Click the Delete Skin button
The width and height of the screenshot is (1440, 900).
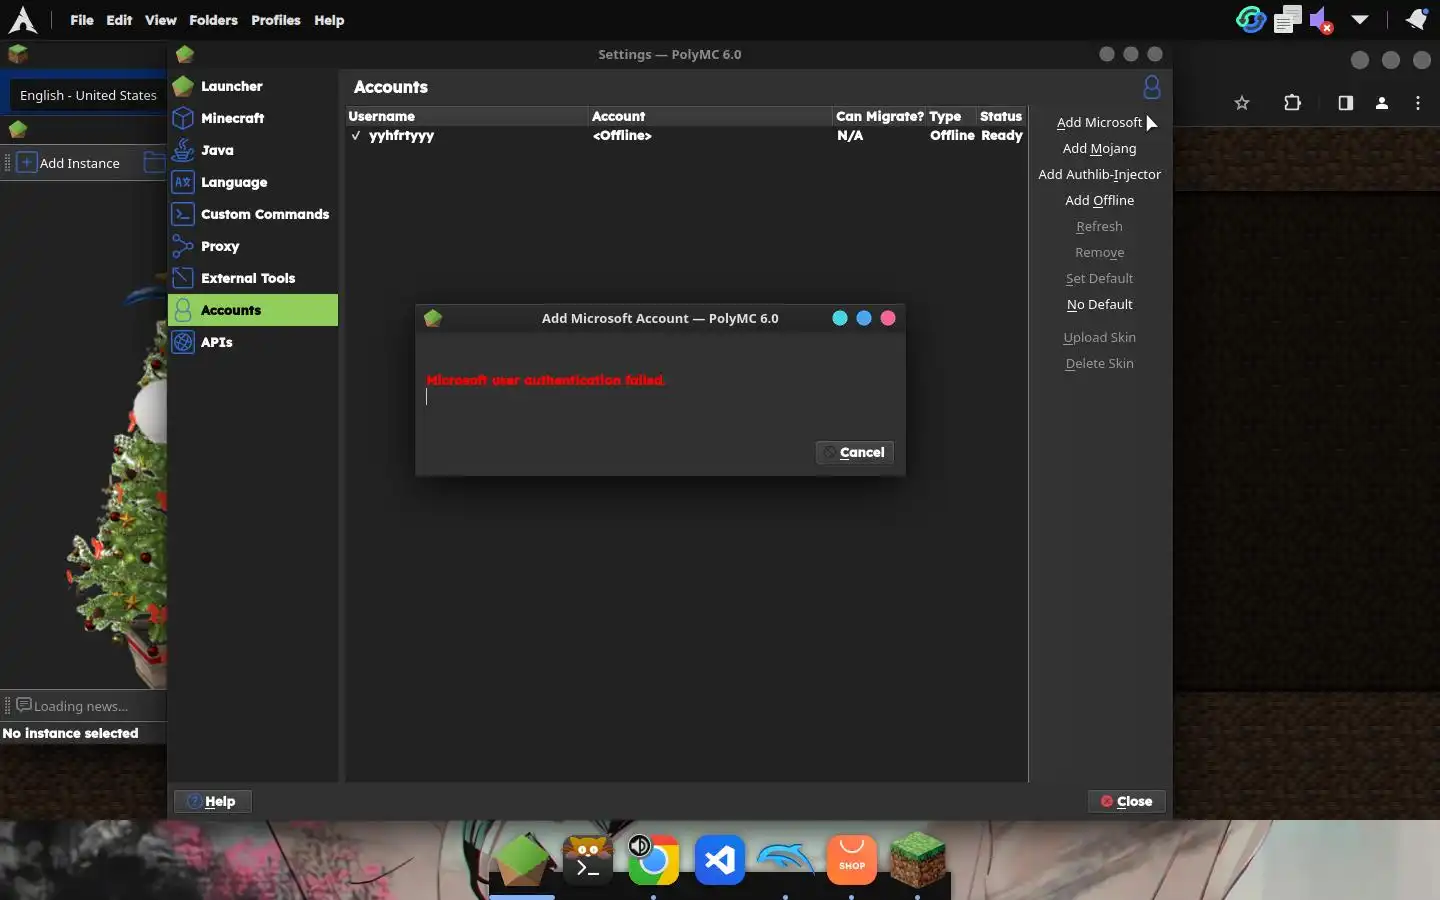click(x=1099, y=363)
